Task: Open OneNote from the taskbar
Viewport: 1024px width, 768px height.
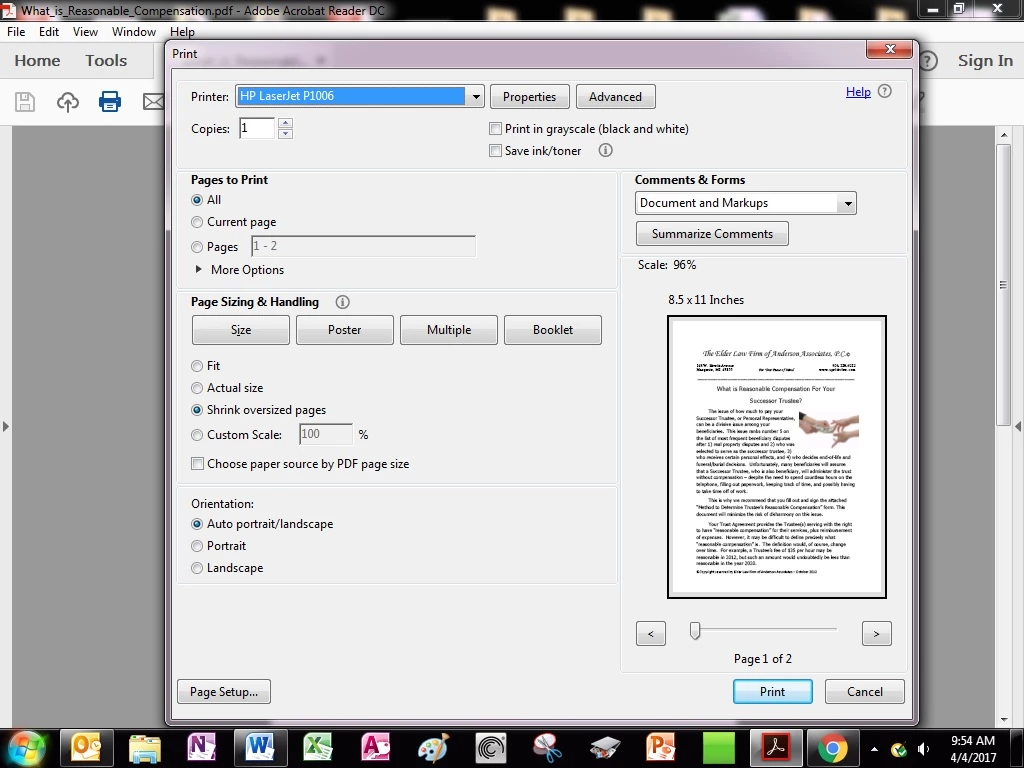Action: (202, 747)
